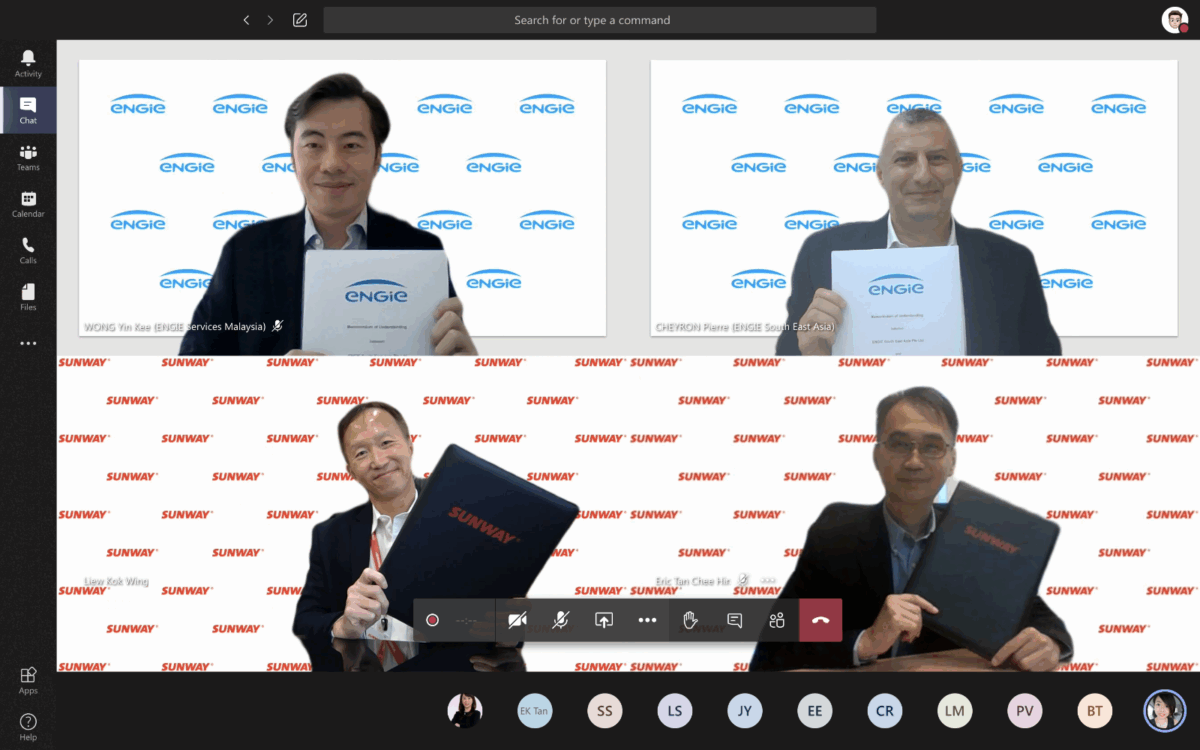
Task: Unmute the microphone
Action: [x=561, y=620]
